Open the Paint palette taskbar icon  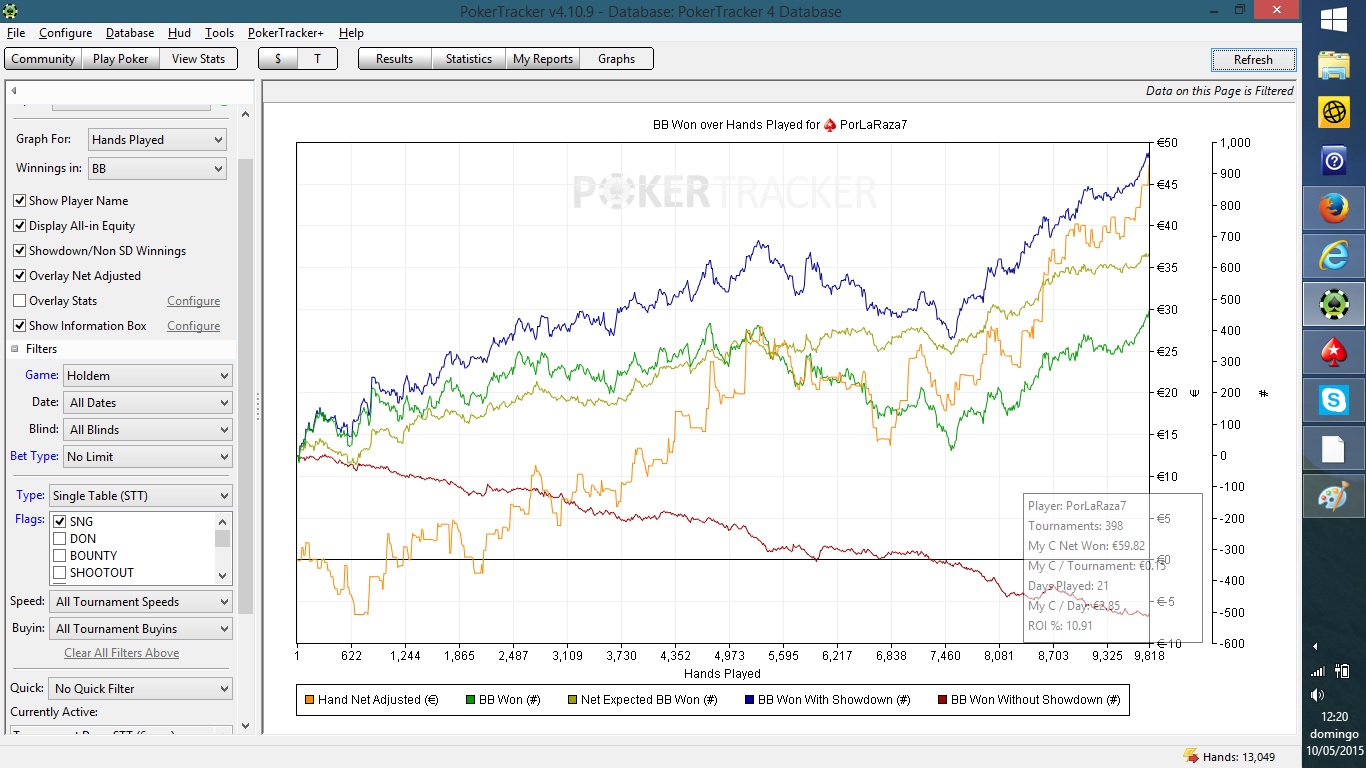coord(1334,496)
